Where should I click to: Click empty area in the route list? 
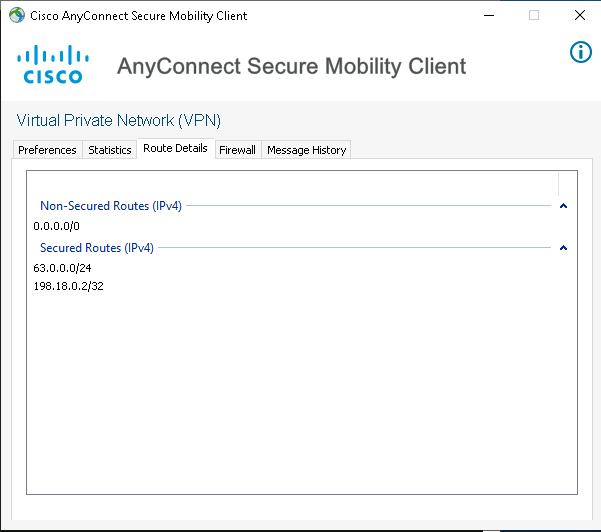pyautogui.click(x=300, y=400)
